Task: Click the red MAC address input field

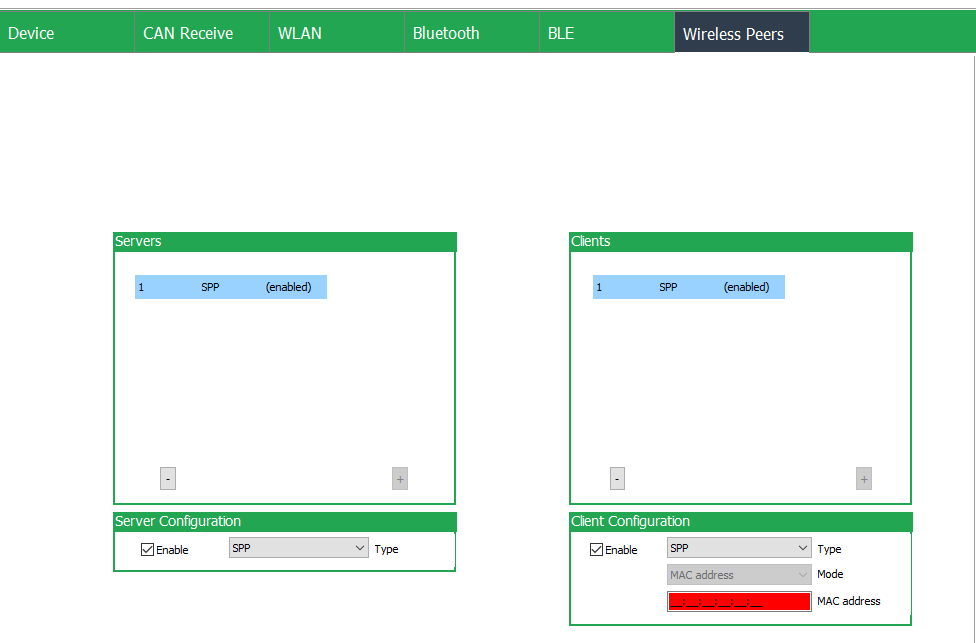Action: [738, 600]
